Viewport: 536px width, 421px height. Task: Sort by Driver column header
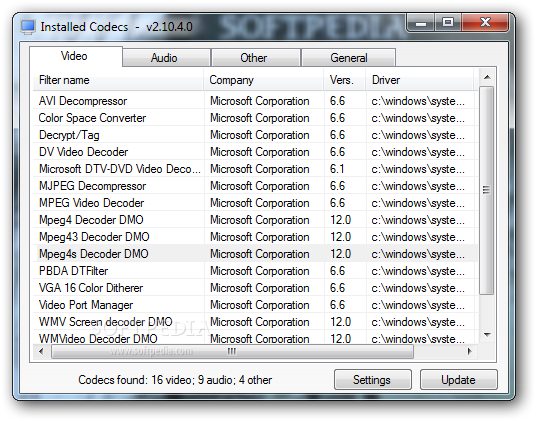(420, 80)
